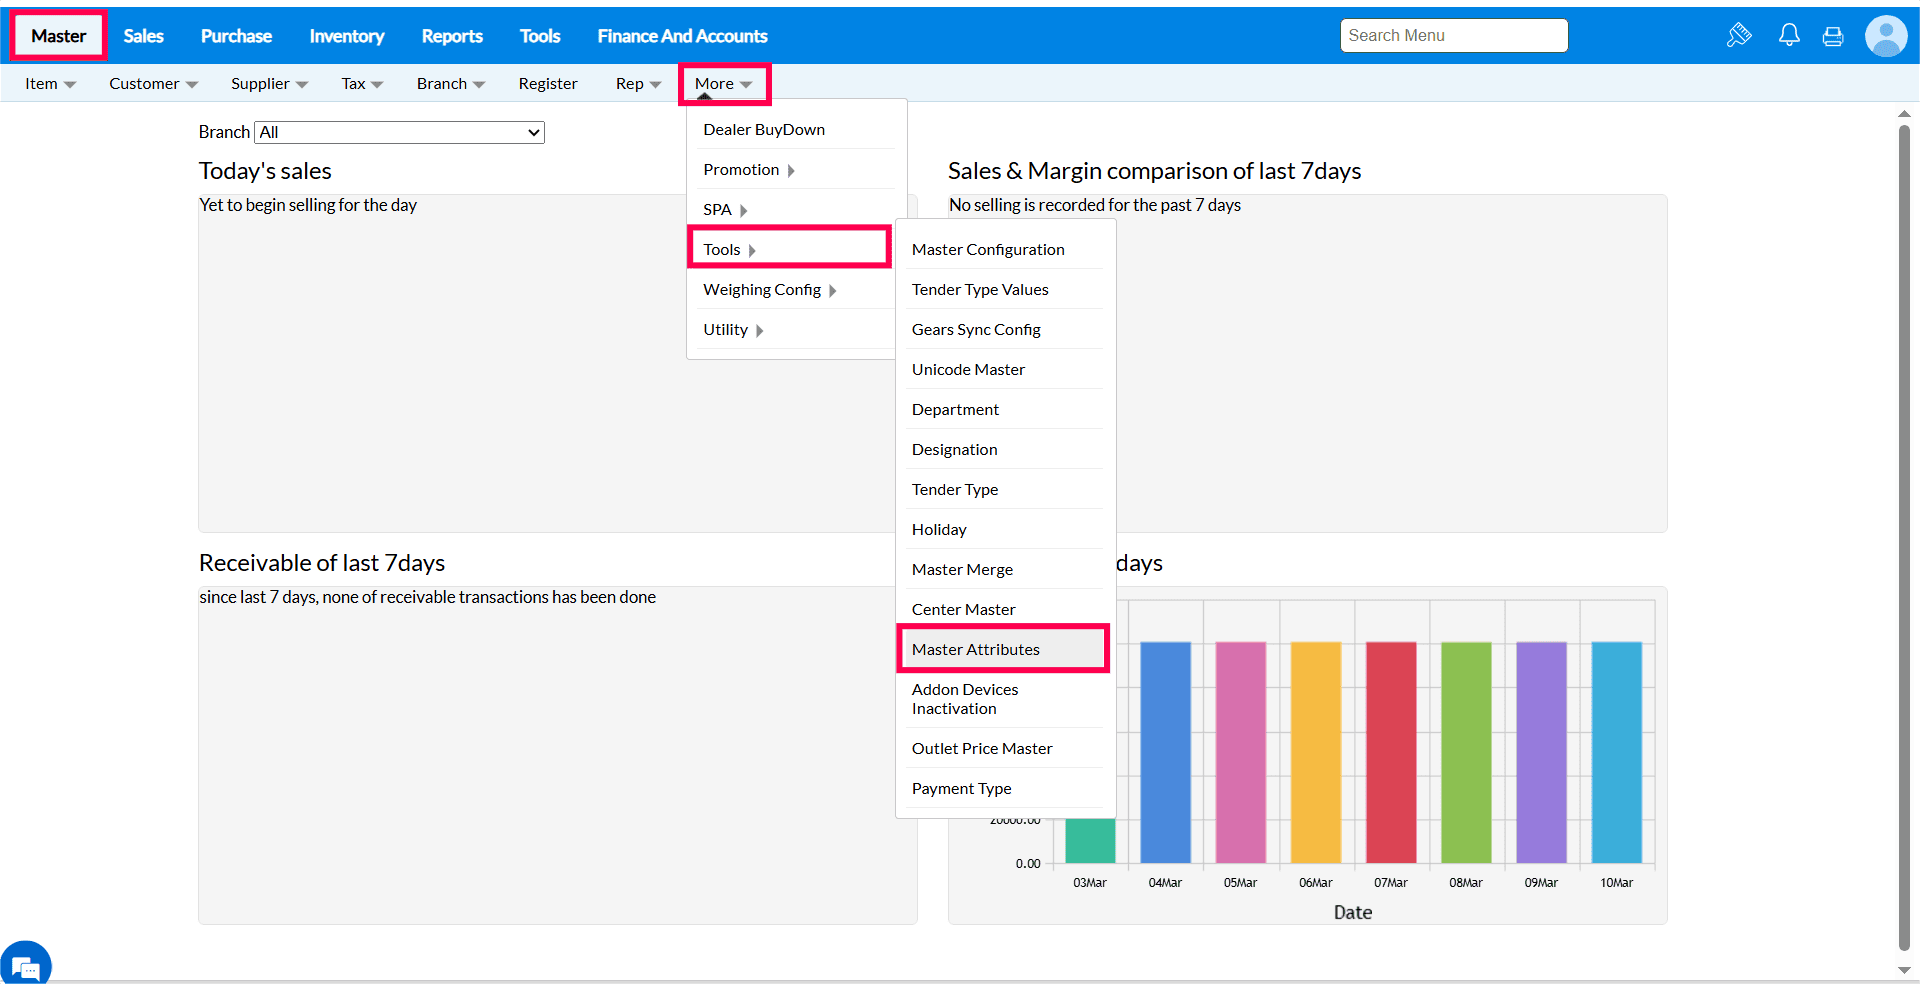The image size is (1920, 984).
Task: Expand the Promotion submenu arrow
Action: click(x=791, y=171)
